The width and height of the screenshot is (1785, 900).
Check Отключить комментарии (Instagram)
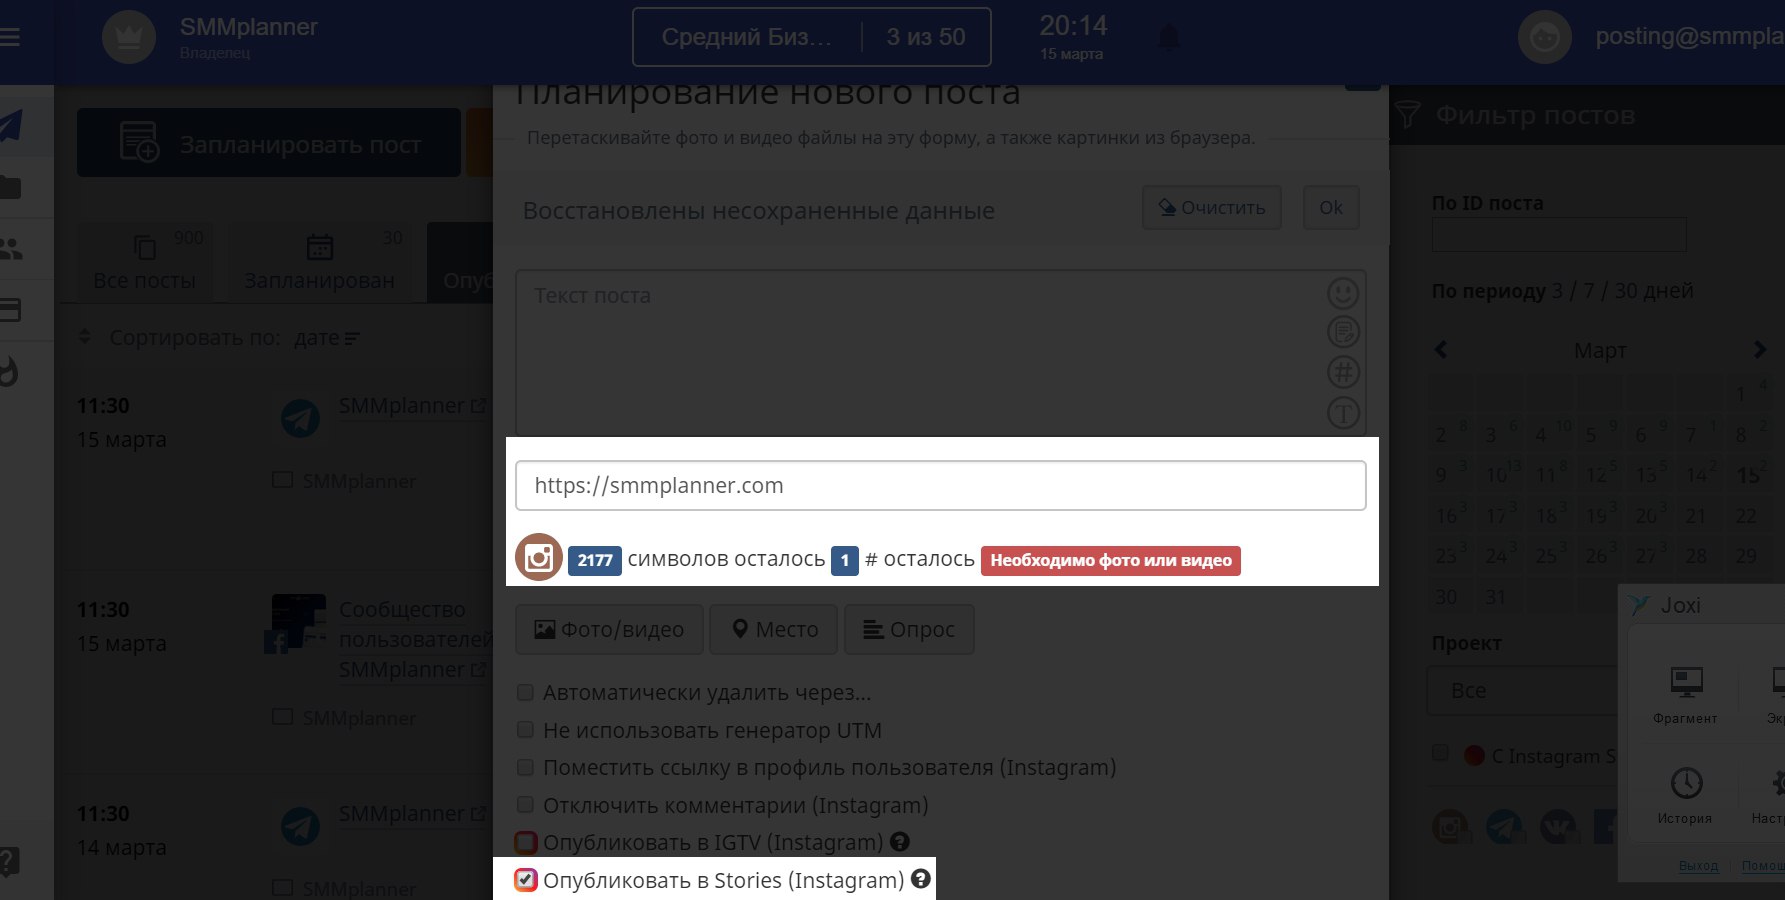tap(525, 805)
